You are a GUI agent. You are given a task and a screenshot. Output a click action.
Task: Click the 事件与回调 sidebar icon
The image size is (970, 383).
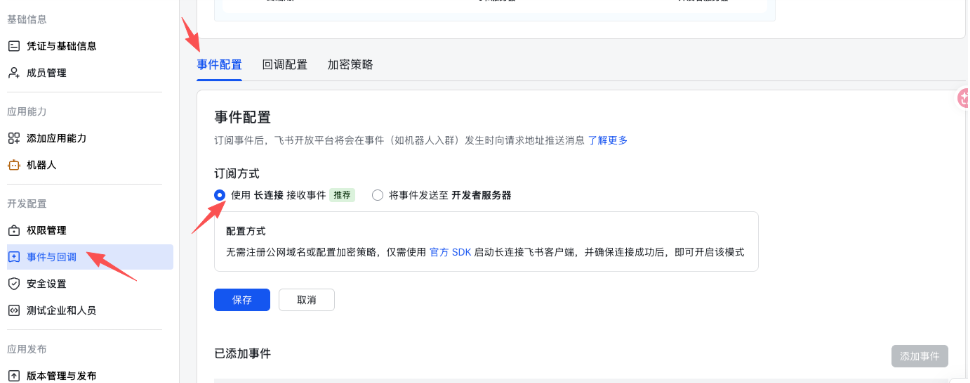14,257
